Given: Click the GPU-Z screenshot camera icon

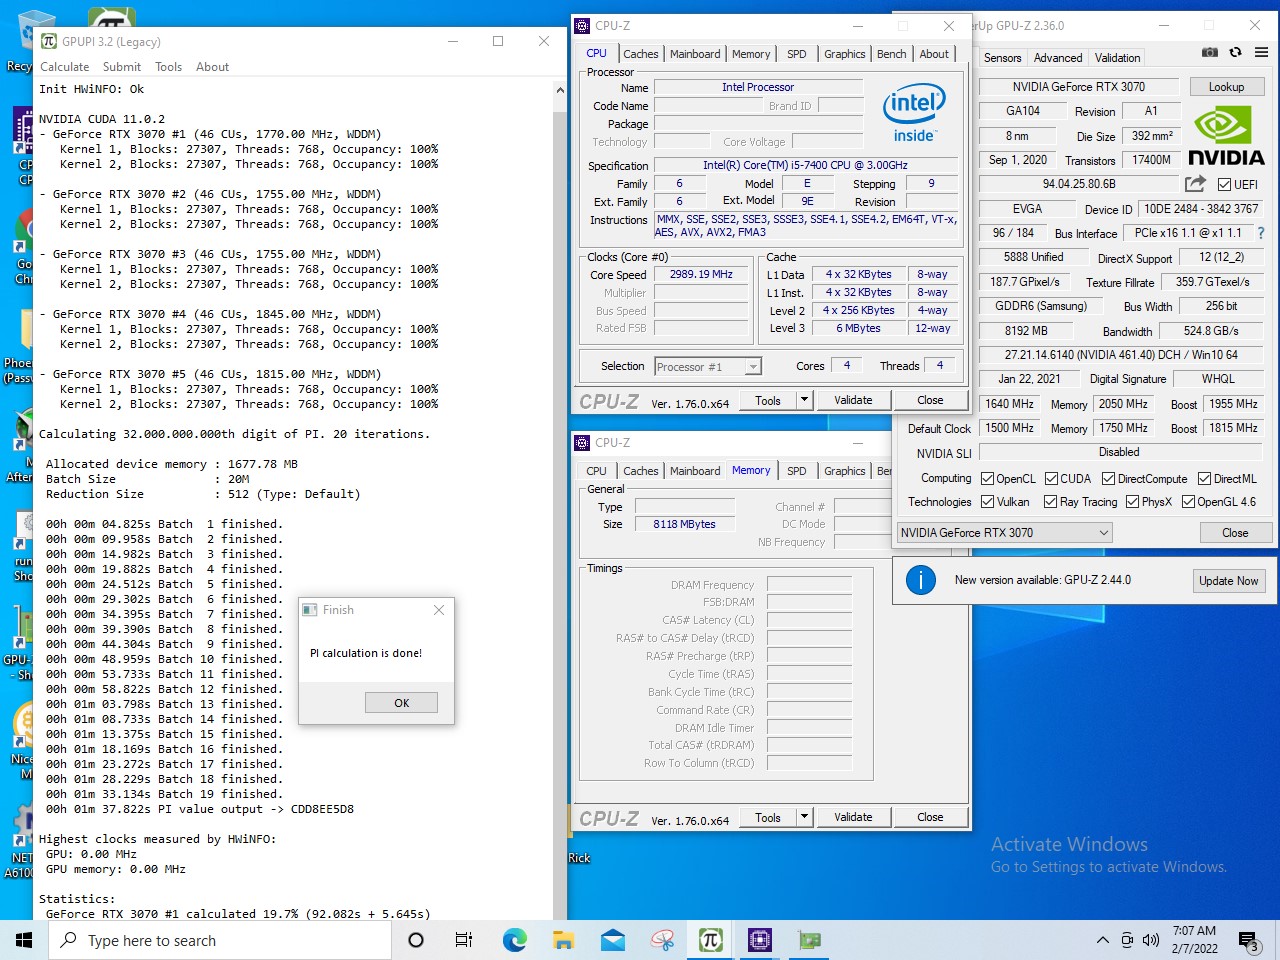Looking at the screenshot, I should point(1209,52).
